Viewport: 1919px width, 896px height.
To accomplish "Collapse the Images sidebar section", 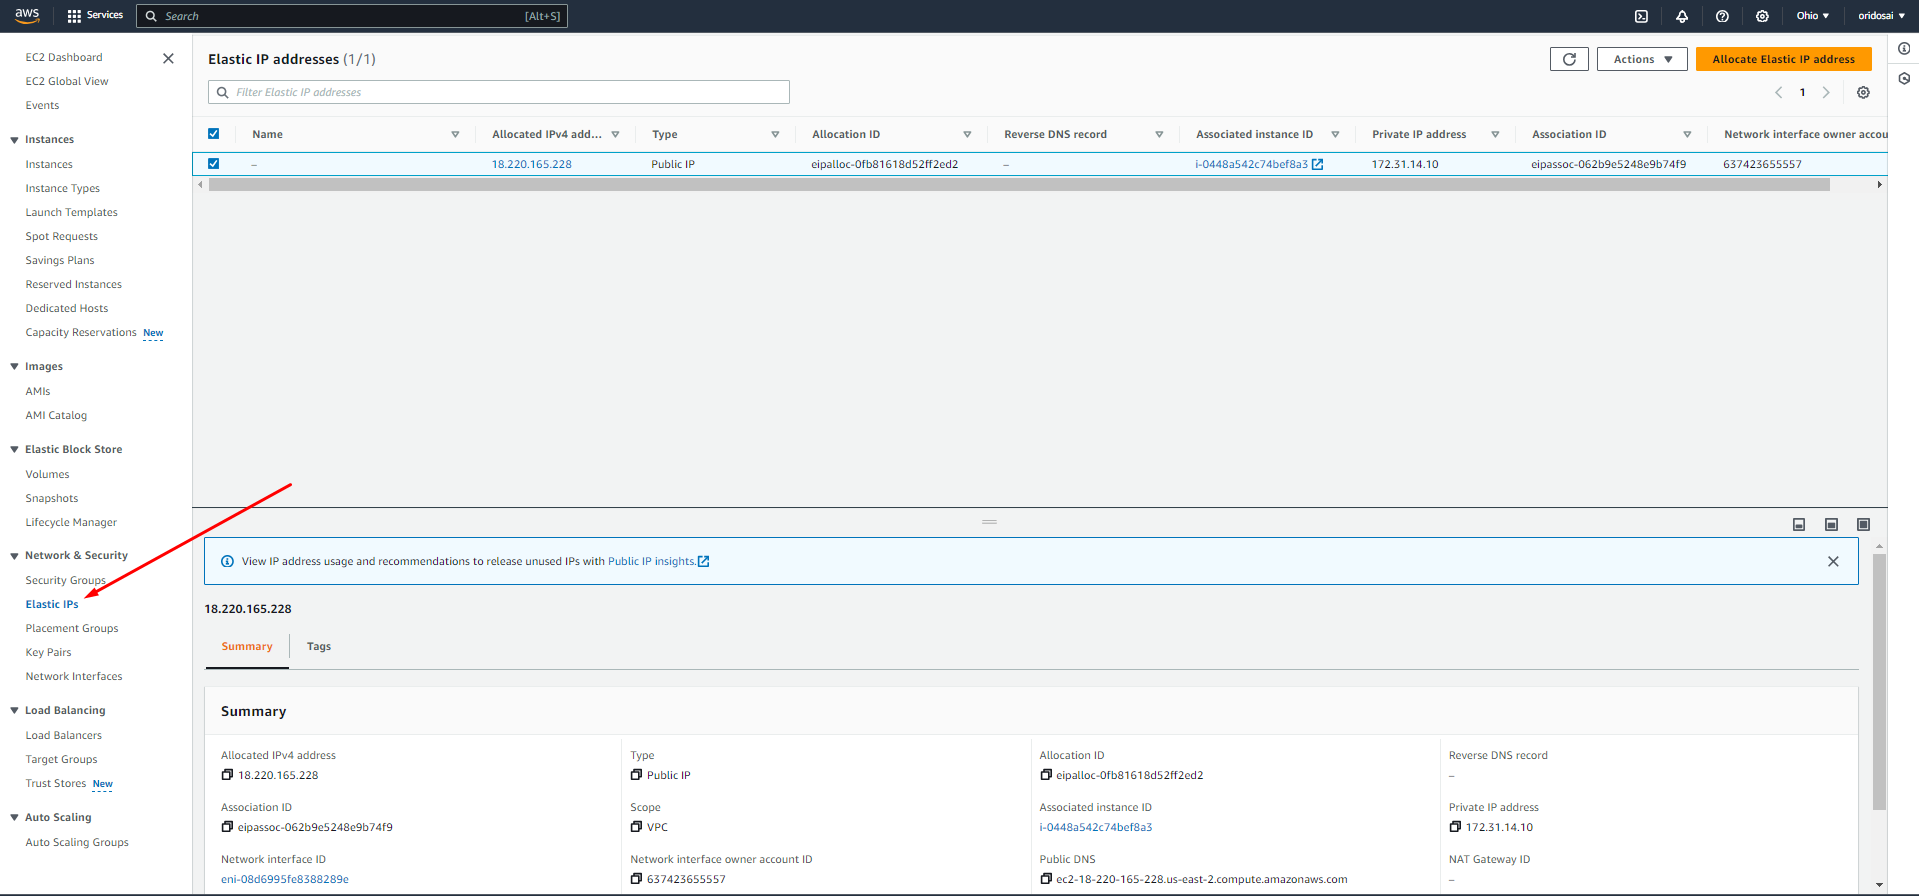I will click(x=14, y=367).
